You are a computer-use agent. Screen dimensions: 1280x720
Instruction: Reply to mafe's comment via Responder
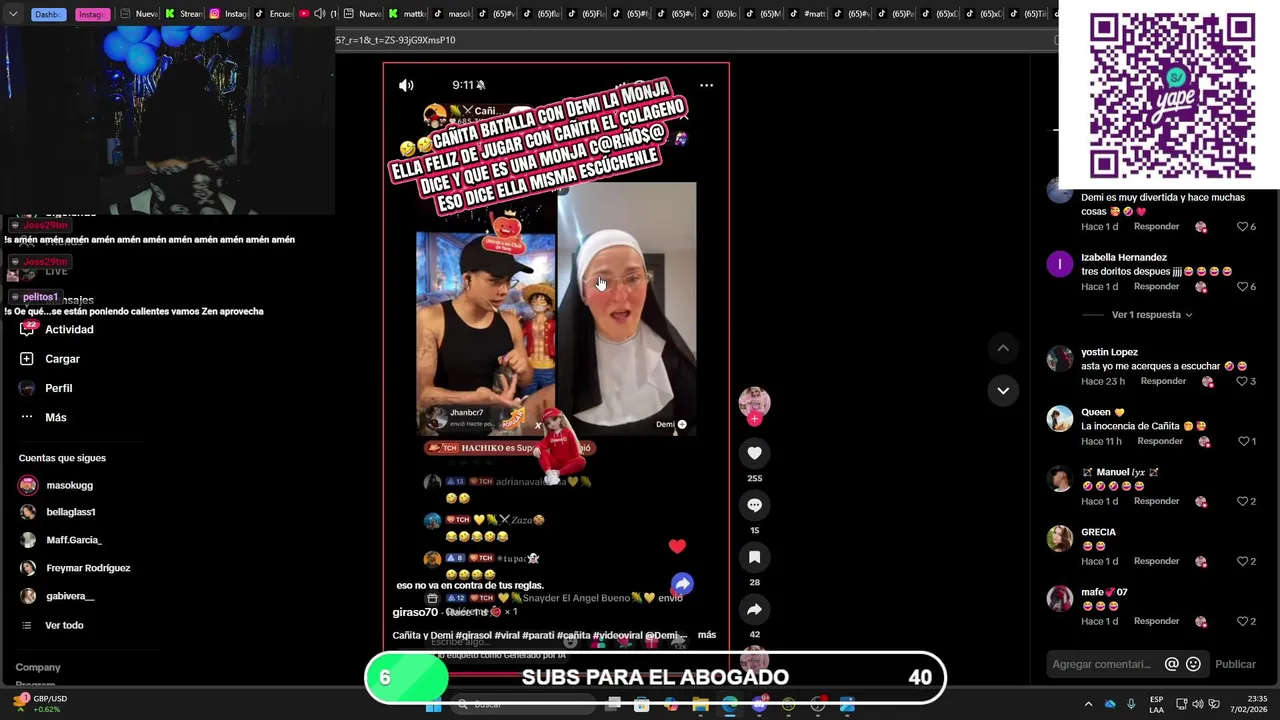(x=1157, y=621)
